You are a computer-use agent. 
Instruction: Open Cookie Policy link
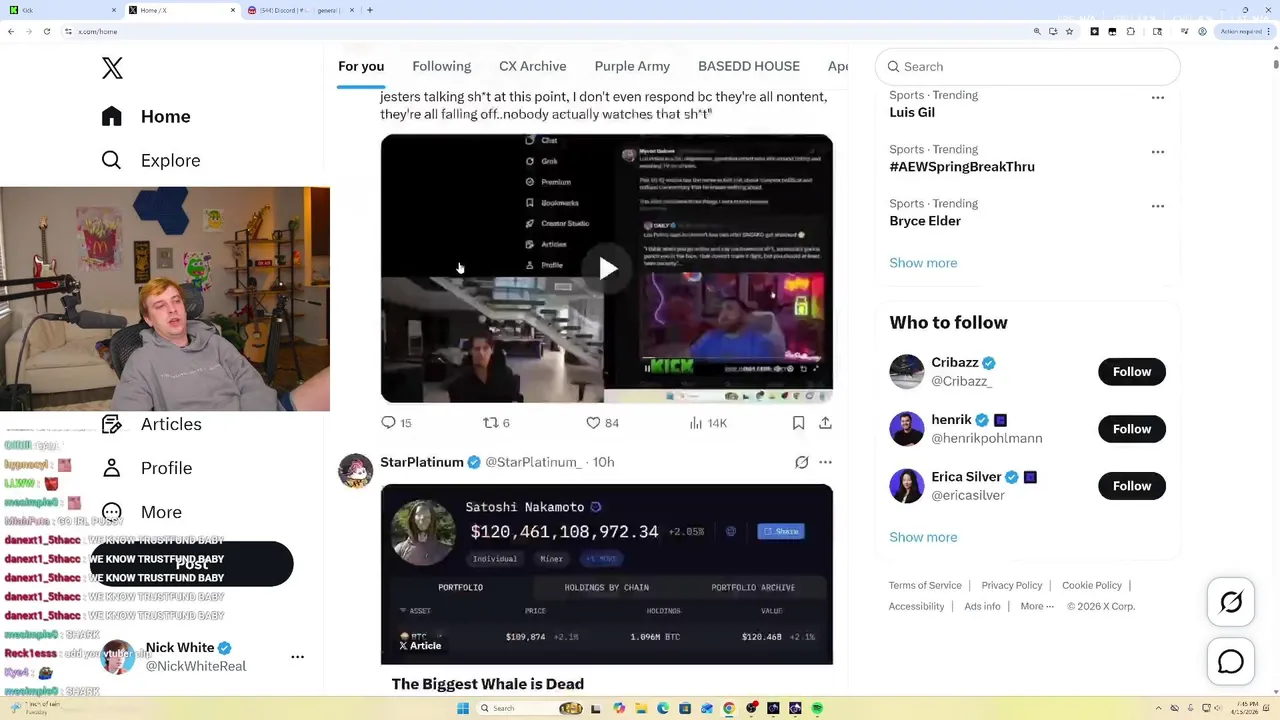(1092, 585)
